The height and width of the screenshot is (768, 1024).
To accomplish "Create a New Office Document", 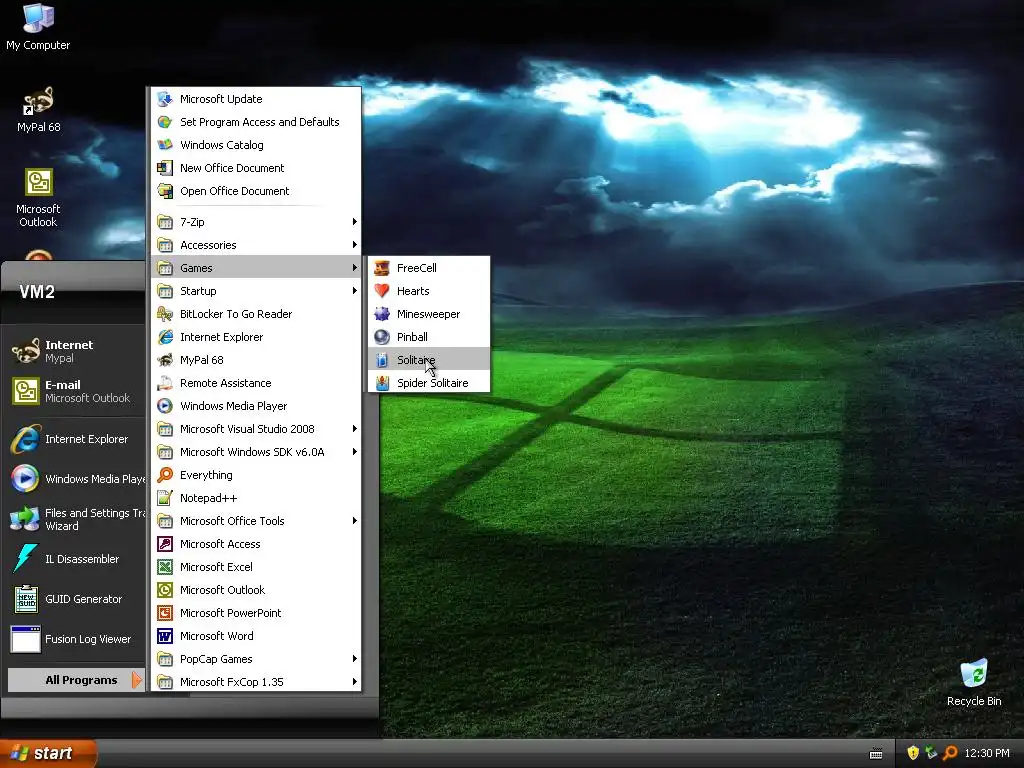I will [256, 168].
